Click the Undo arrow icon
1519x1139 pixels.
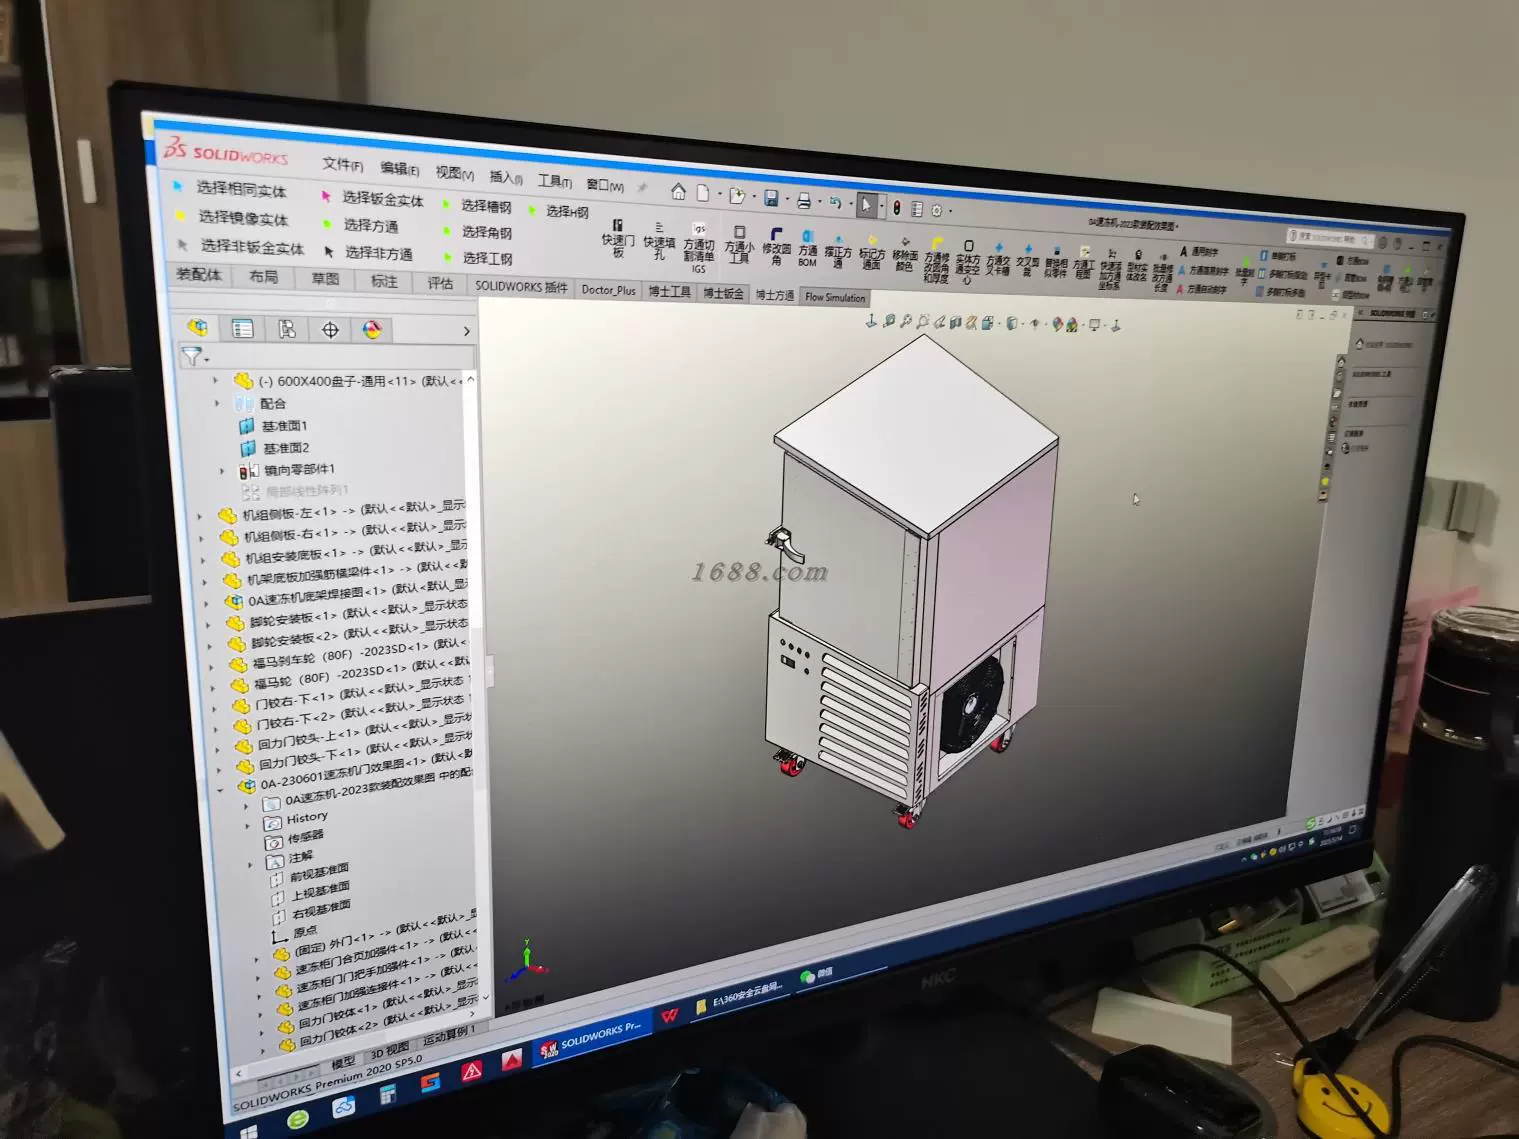click(x=835, y=202)
